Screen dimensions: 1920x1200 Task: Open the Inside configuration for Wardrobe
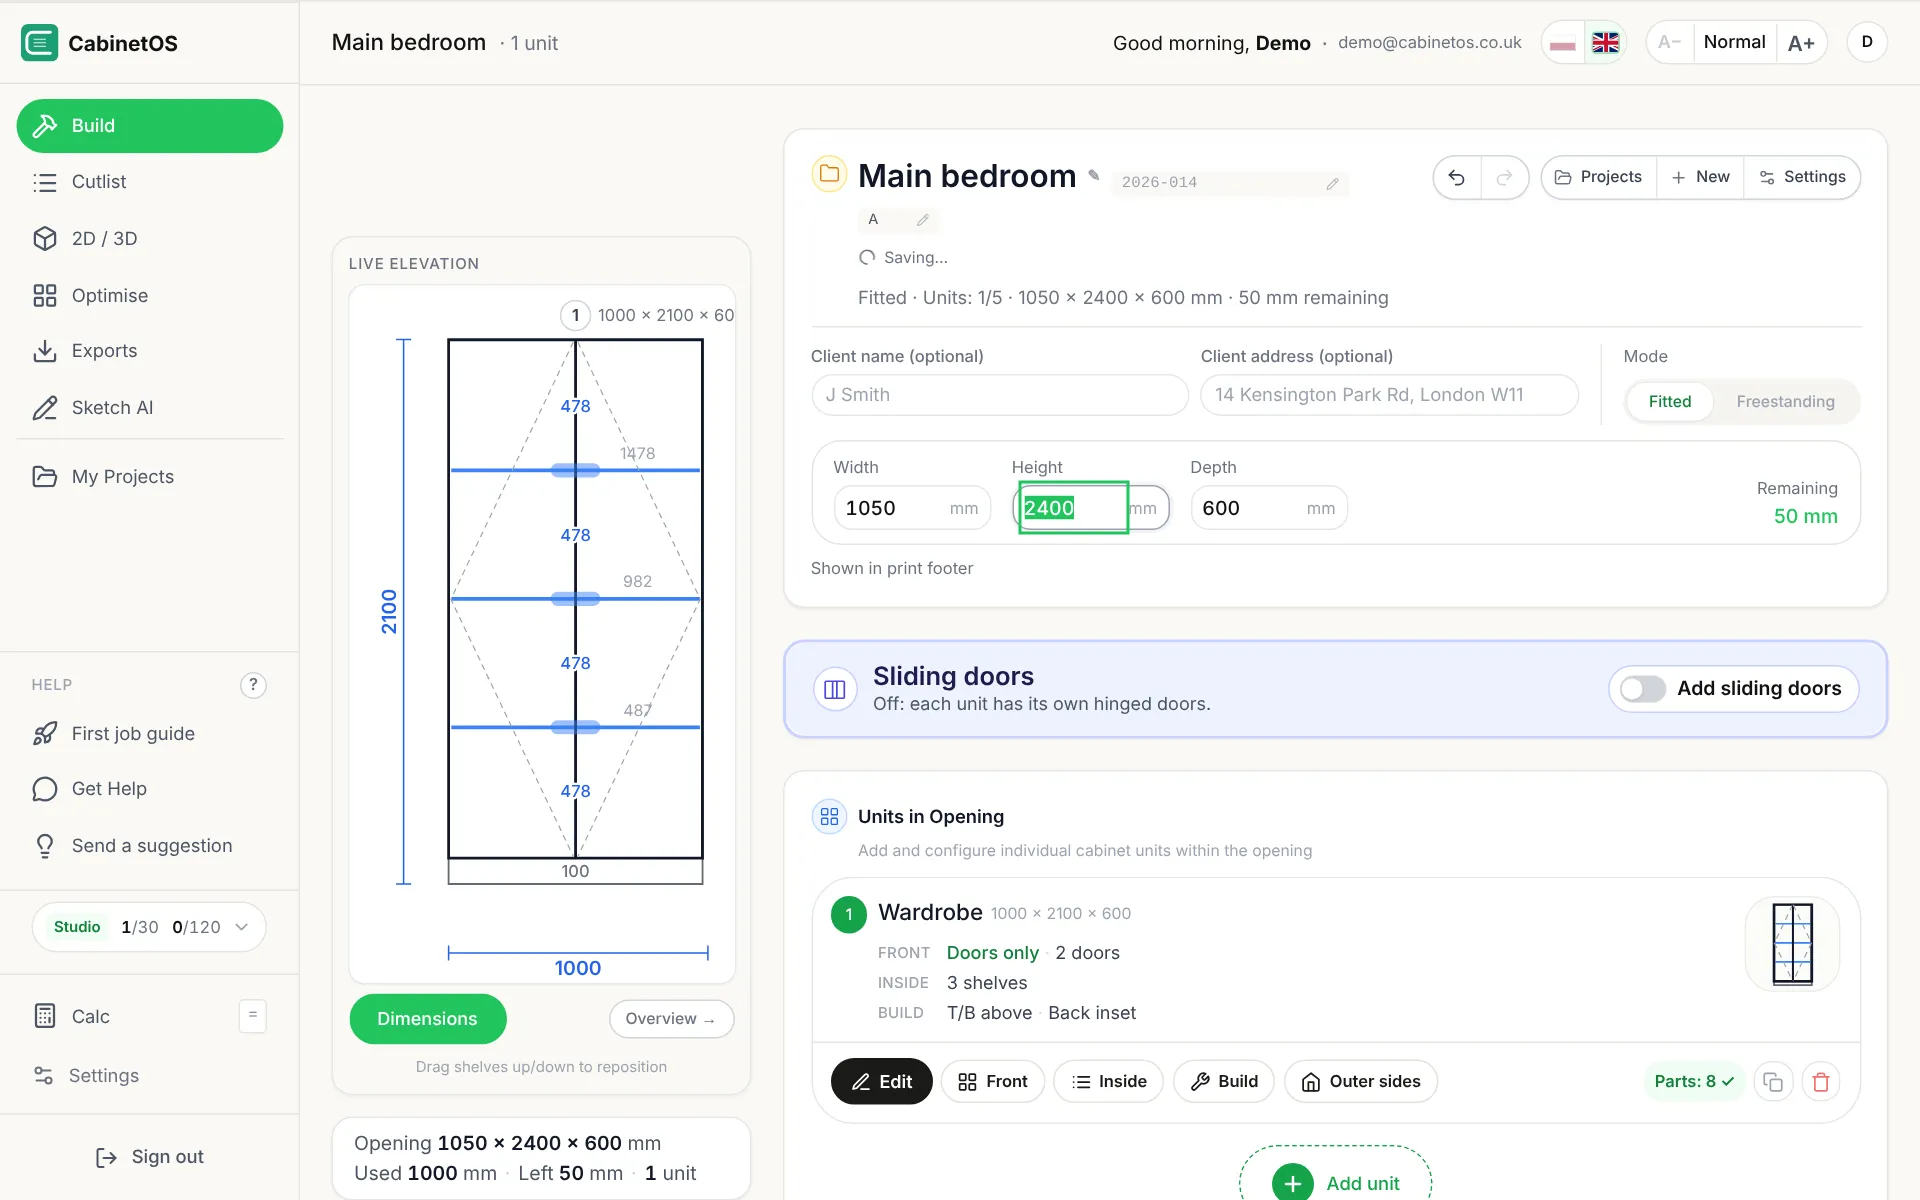1108,1082
